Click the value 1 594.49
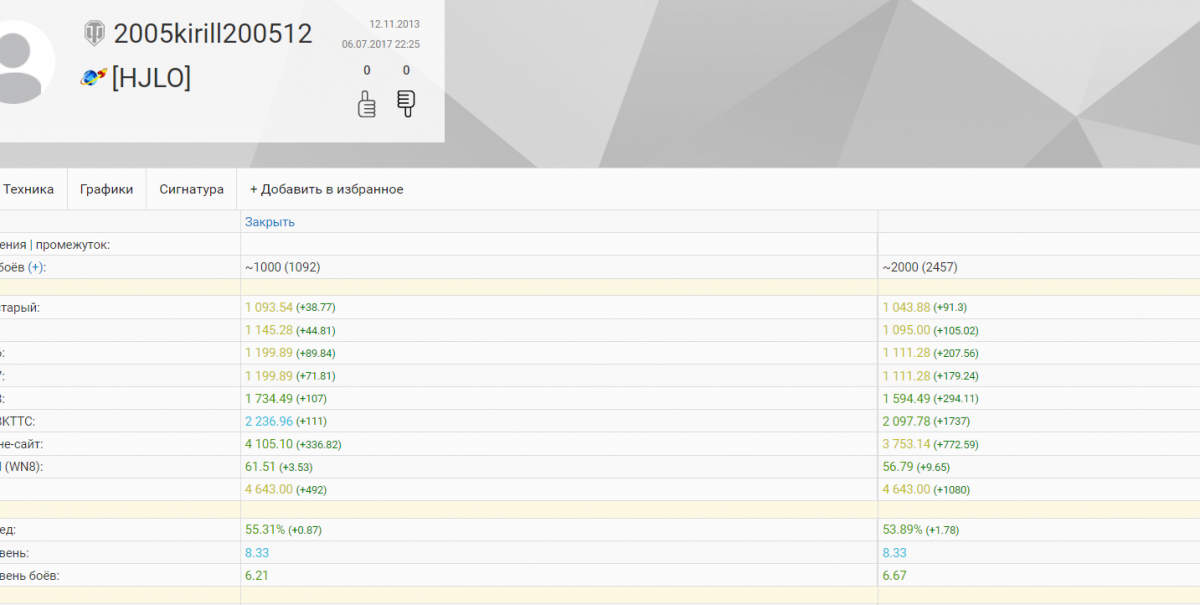This screenshot has height=605, width=1200. [907, 398]
